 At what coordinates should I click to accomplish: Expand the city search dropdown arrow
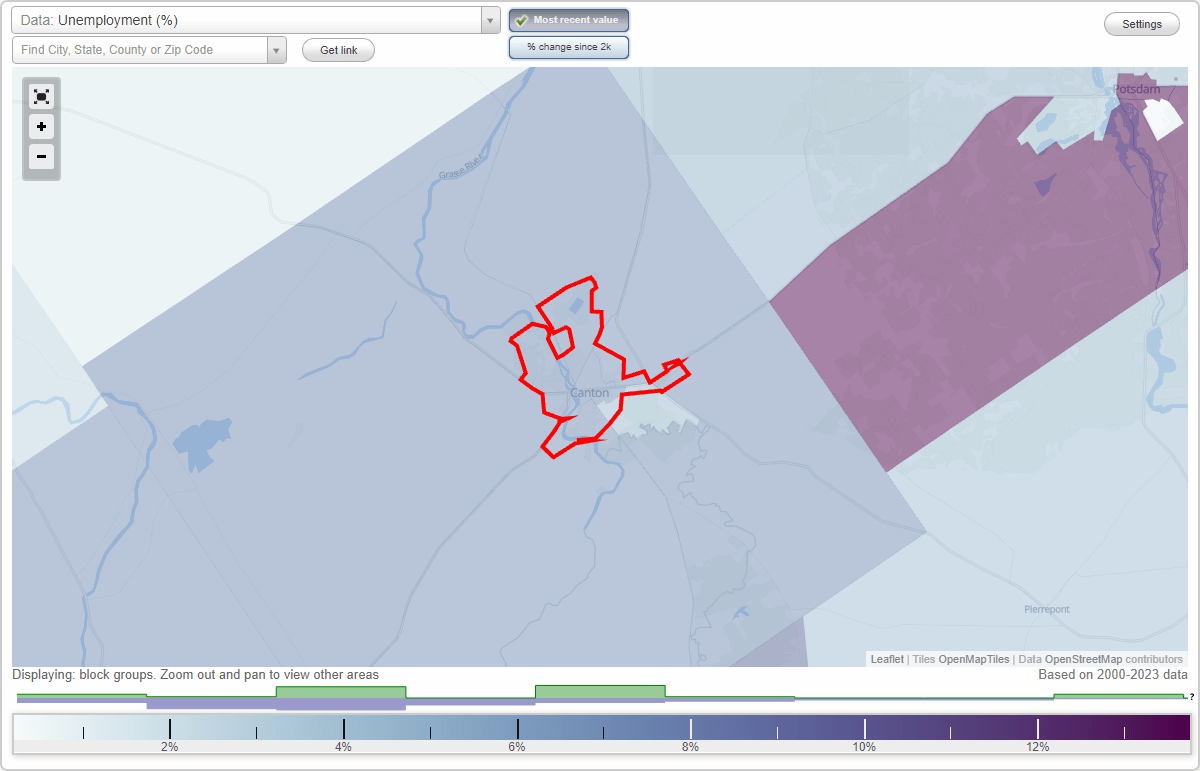(276, 49)
